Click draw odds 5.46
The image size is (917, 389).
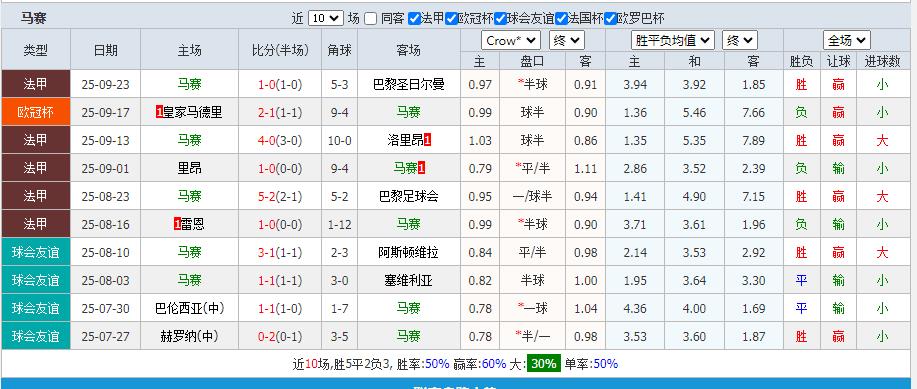pos(694,113)
